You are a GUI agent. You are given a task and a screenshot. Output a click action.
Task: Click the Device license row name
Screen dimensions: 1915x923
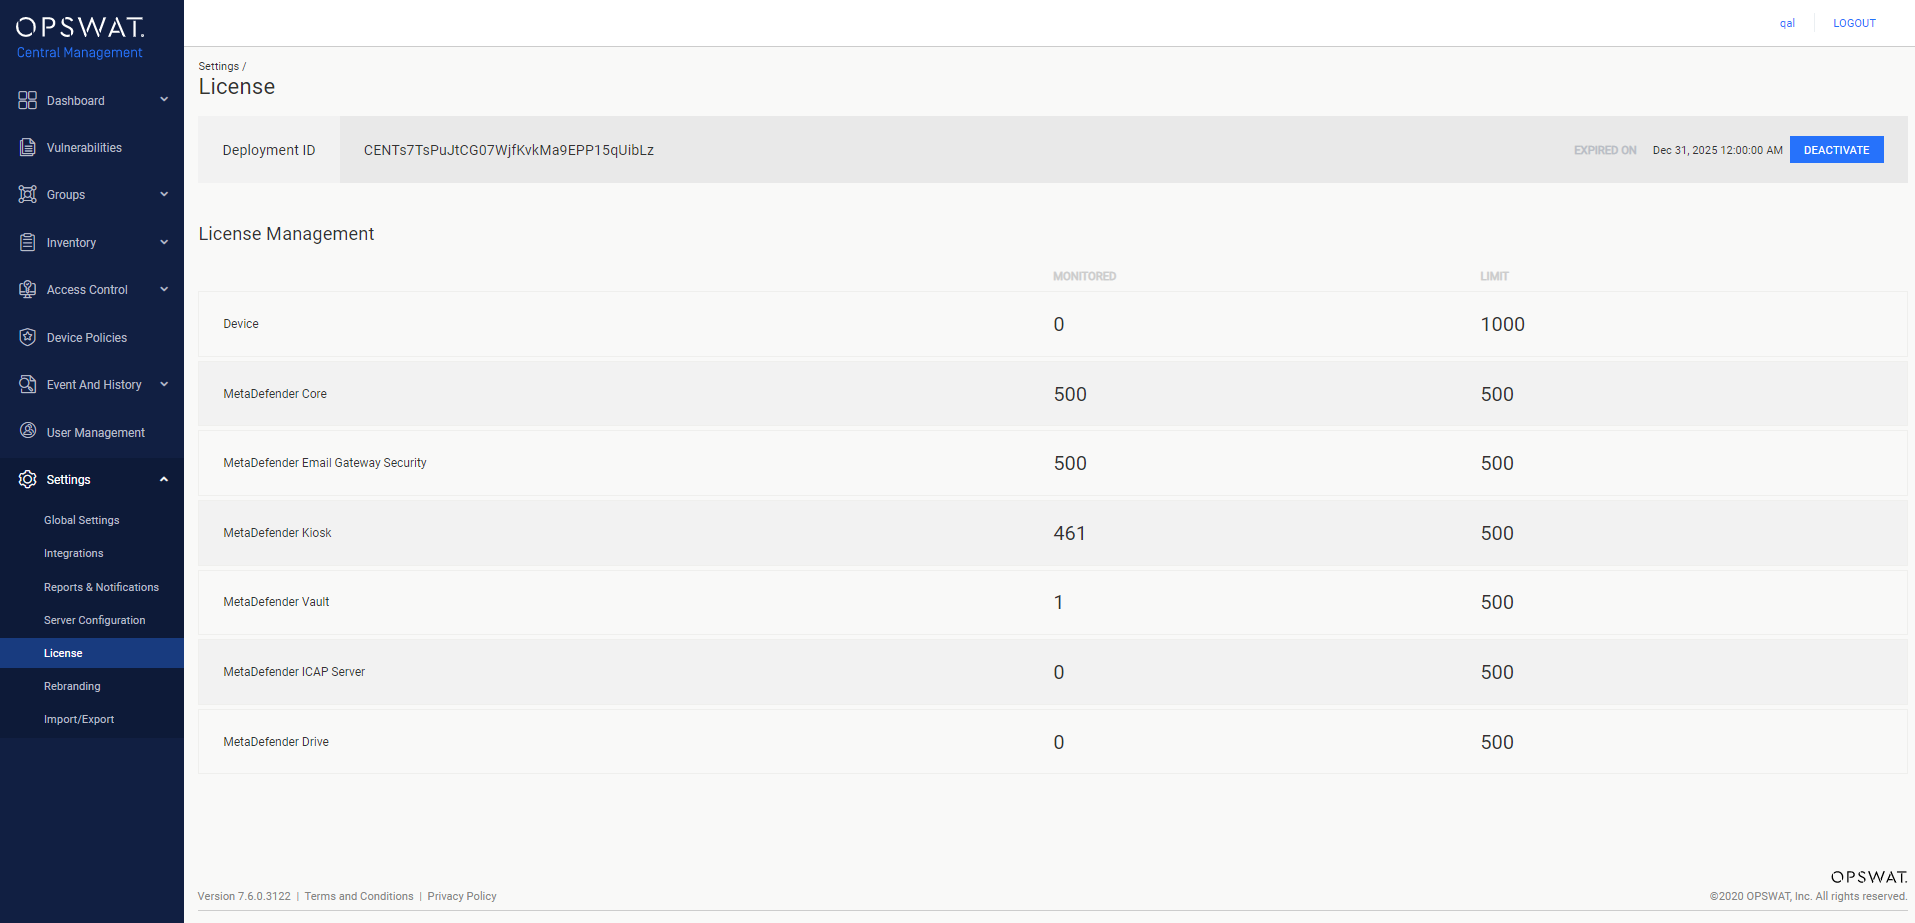pos(241,324)
